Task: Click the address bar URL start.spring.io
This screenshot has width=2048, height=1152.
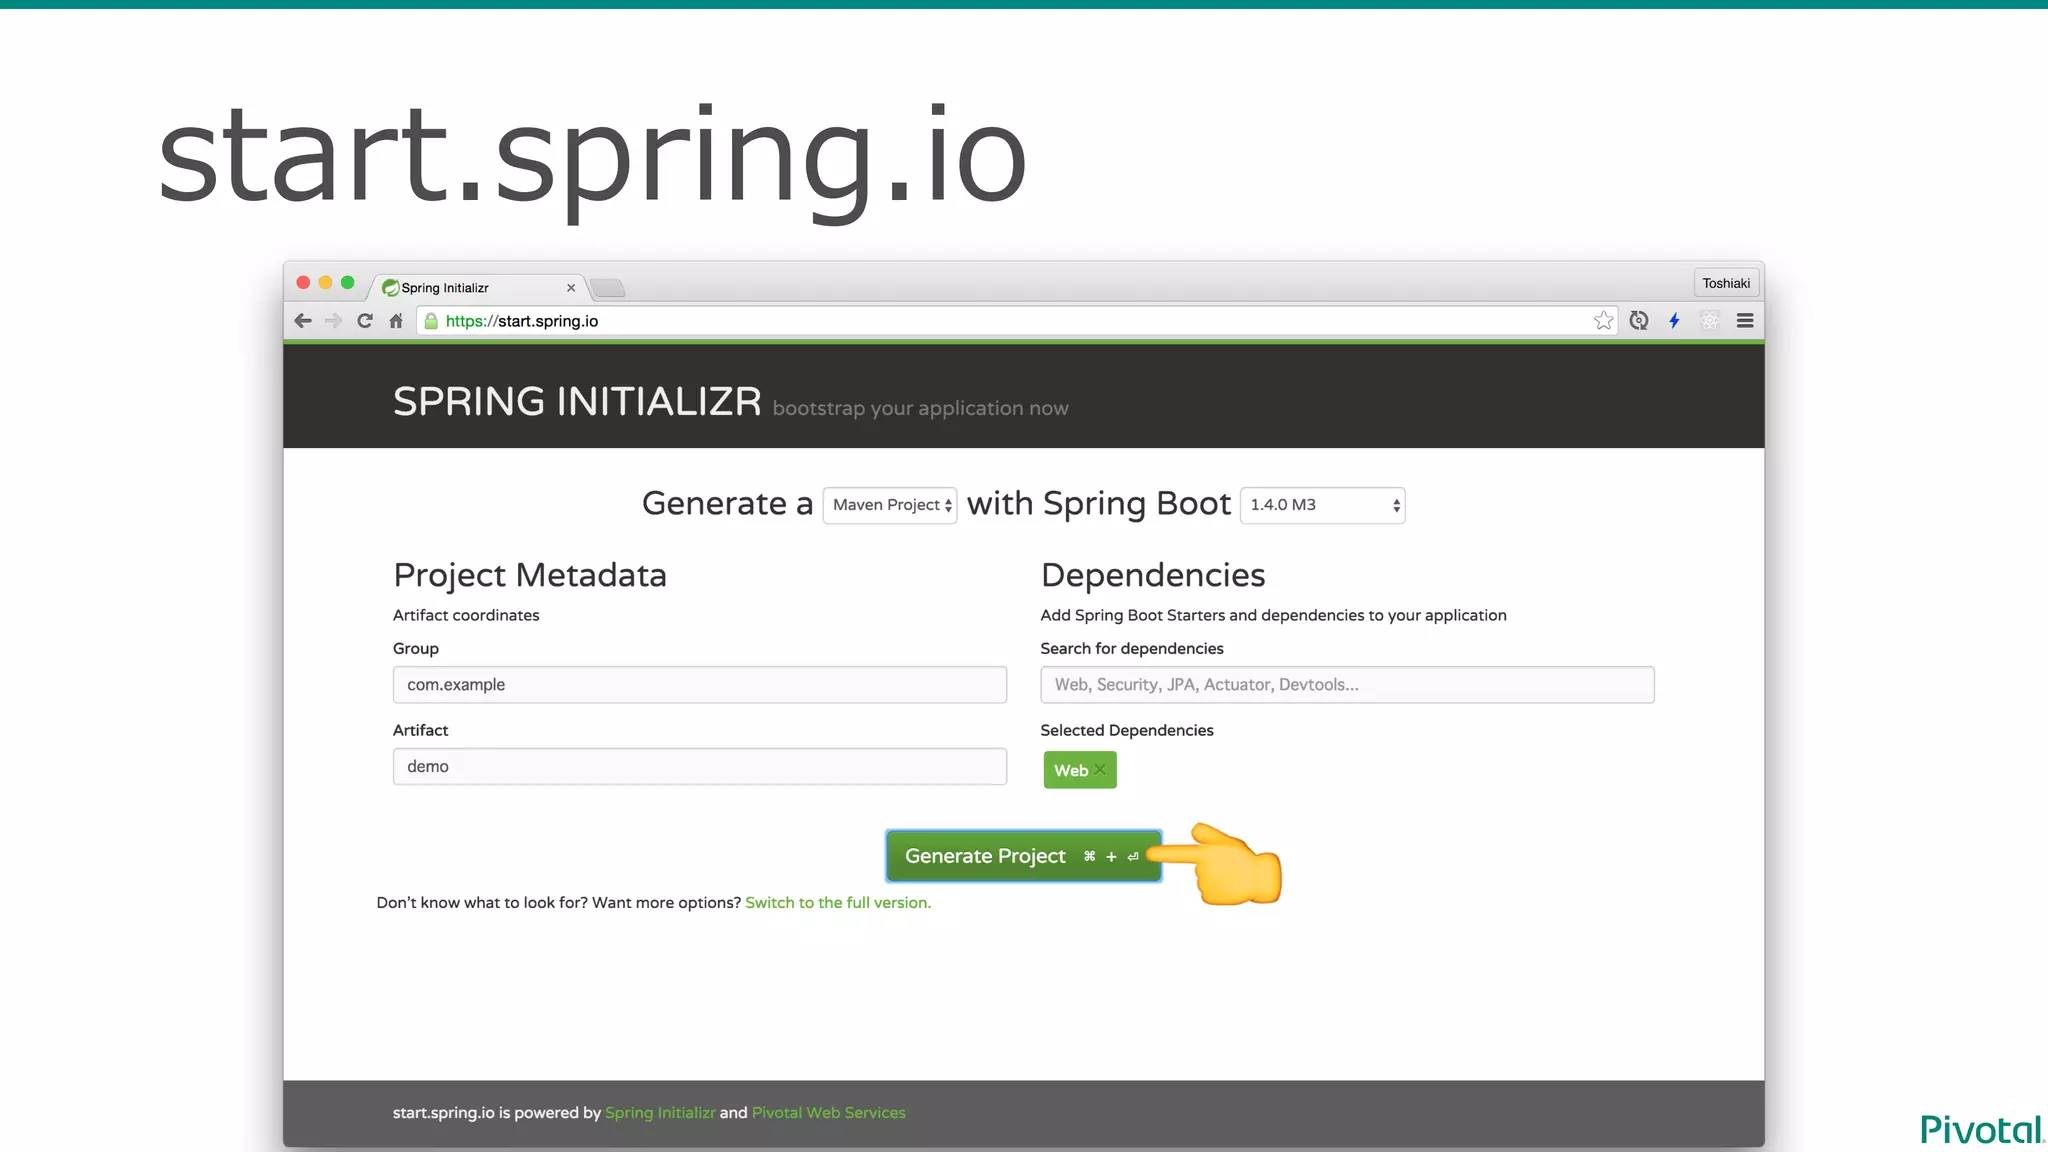Action: [x=522, y=321]
